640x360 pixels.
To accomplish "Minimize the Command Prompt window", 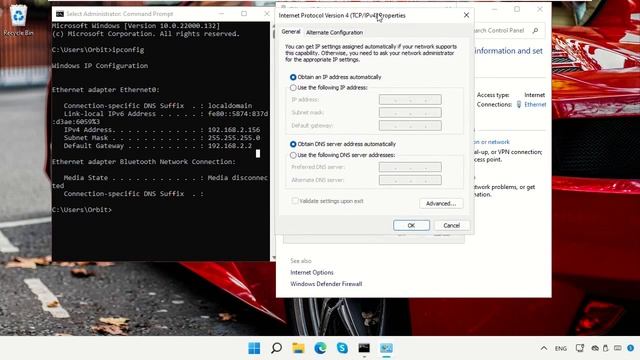I will coord(221,13).
